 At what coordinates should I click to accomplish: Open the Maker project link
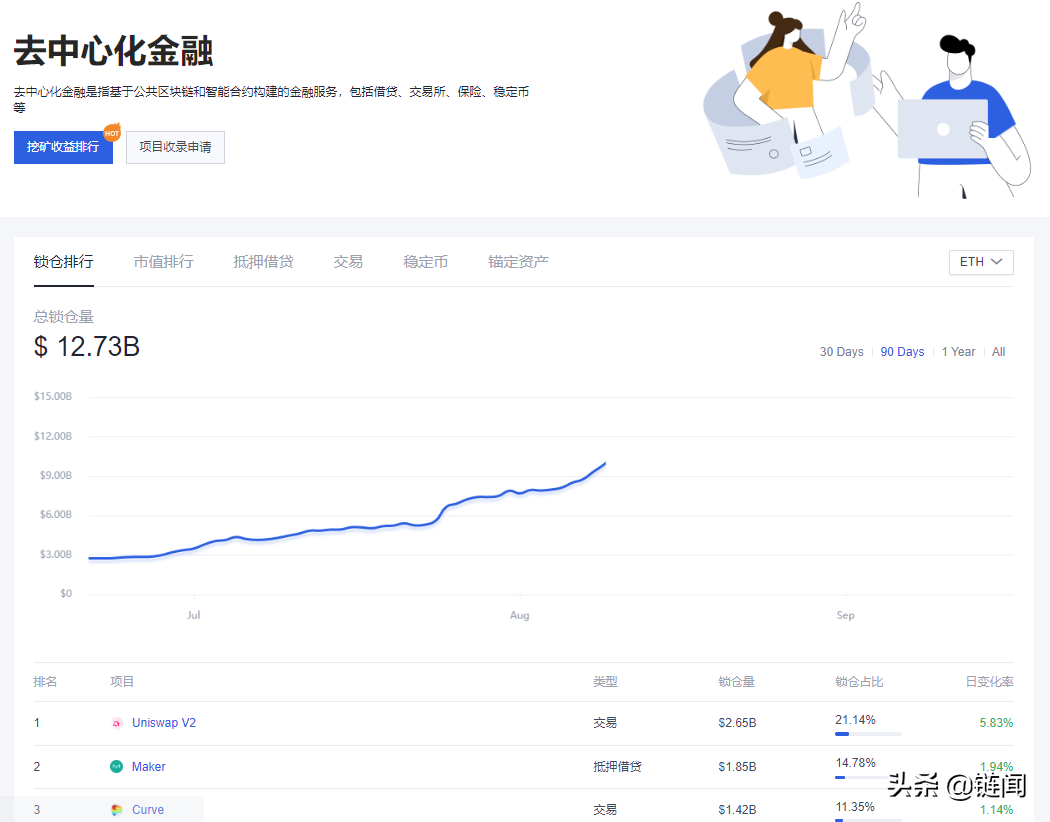pos(149,767)
